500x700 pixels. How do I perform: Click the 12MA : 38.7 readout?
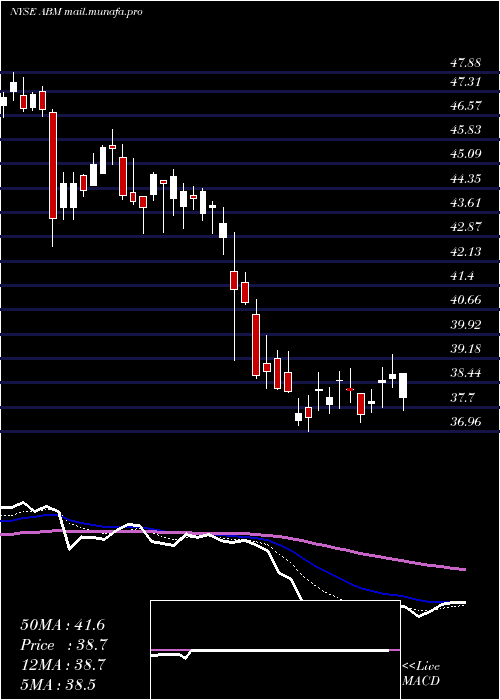click(x=62, y=665)
